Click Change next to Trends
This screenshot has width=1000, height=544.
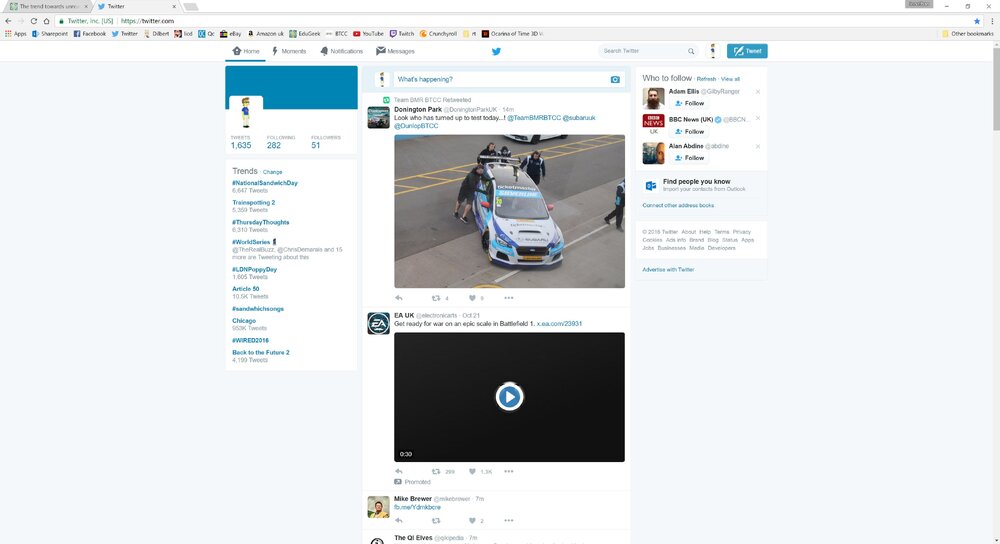pos(272,172)
